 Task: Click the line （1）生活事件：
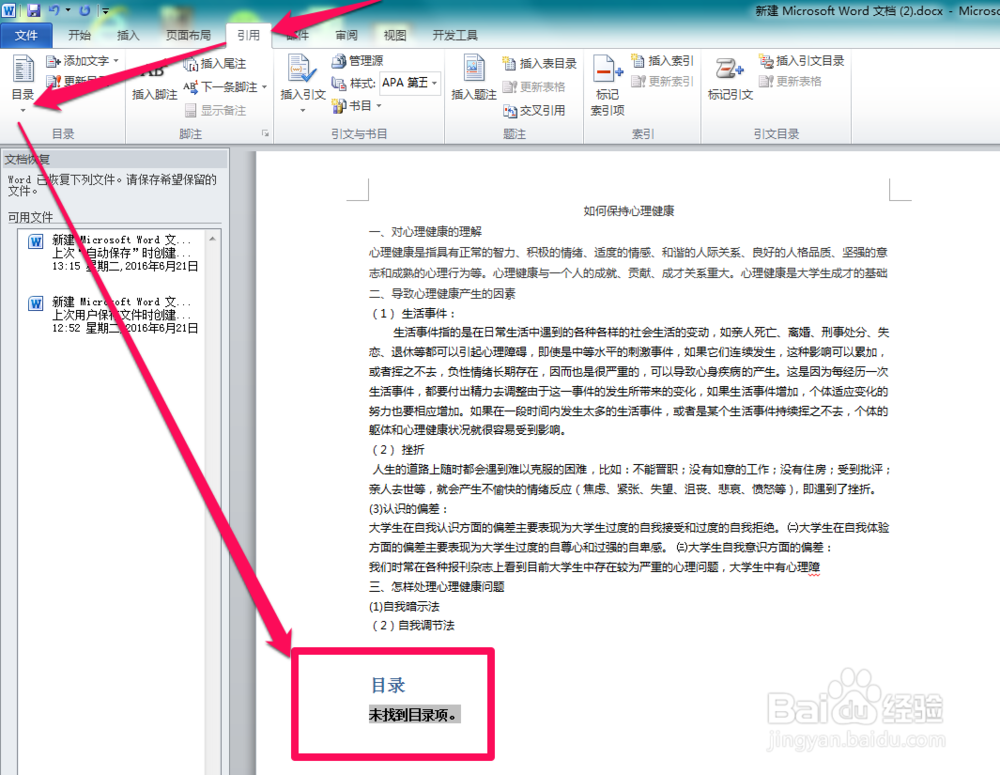[x=413, y=313]
